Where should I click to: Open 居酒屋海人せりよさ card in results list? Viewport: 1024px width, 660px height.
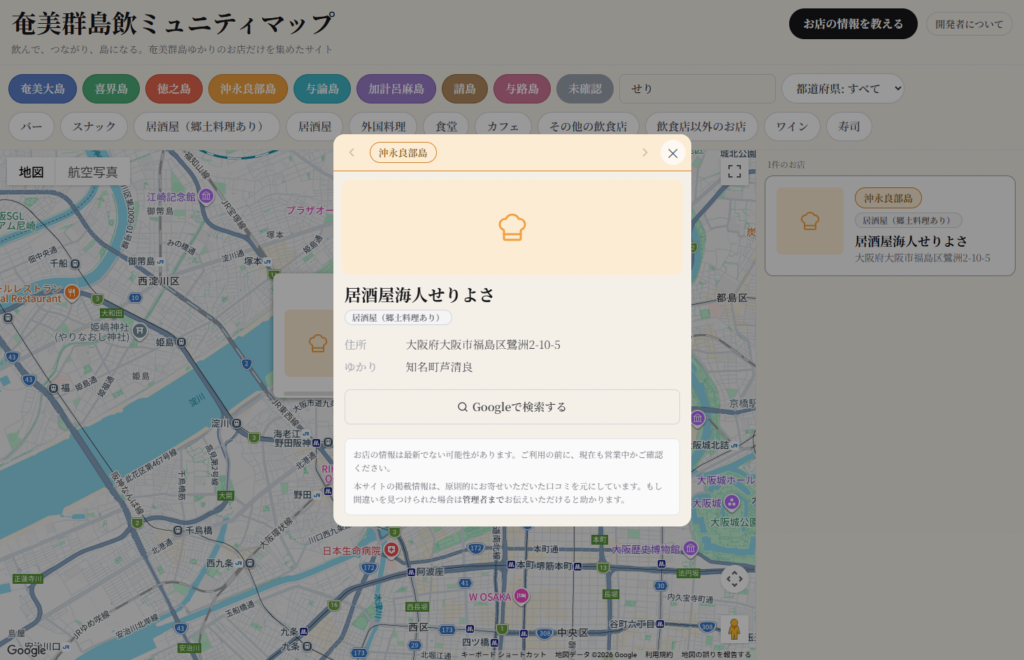890,226
